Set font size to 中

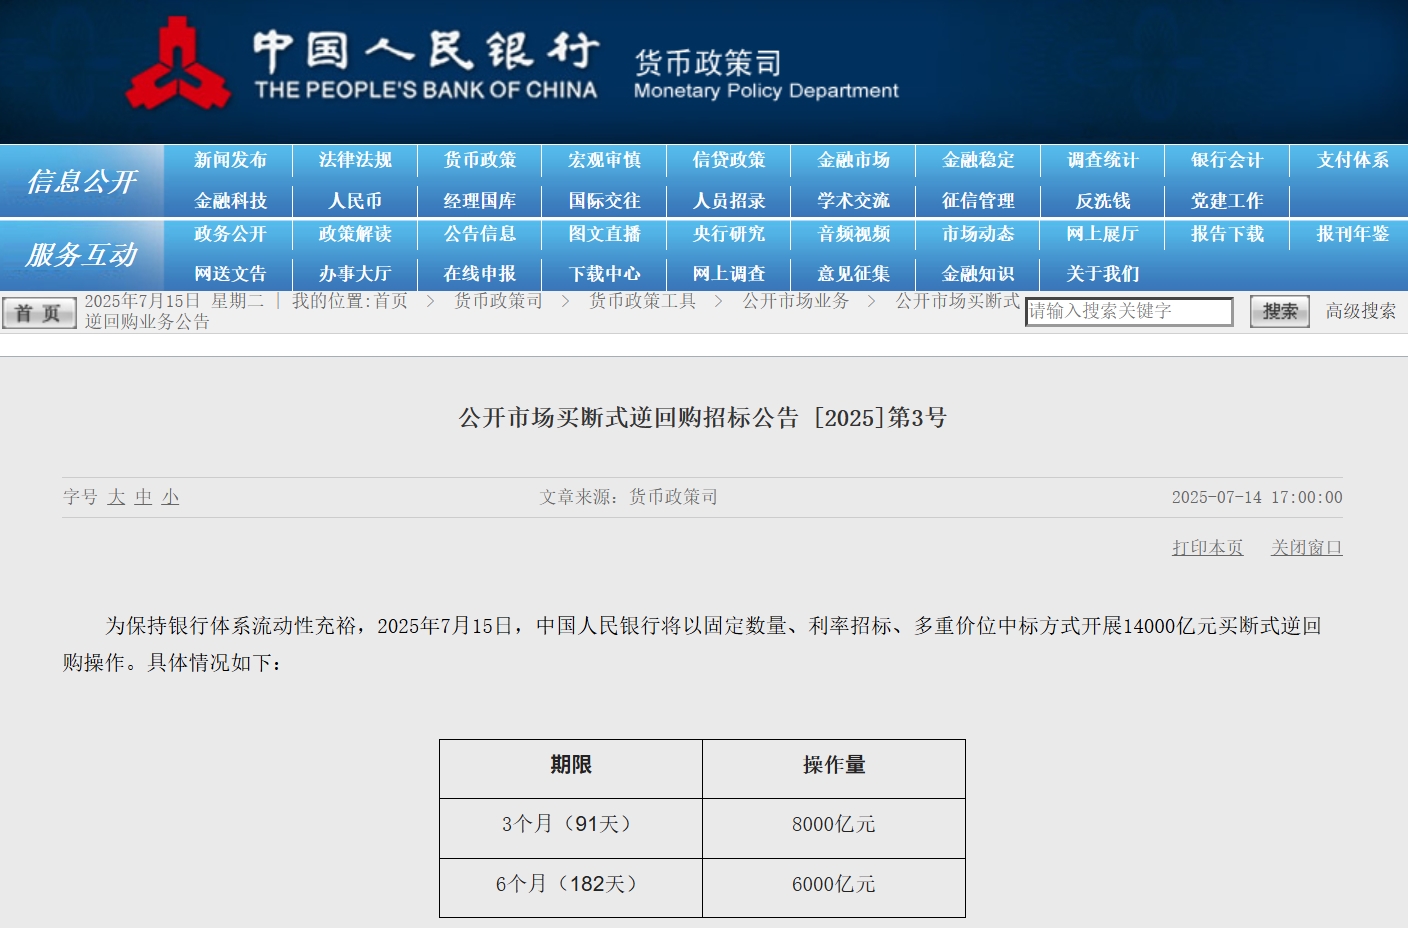[x=143, y=497]
